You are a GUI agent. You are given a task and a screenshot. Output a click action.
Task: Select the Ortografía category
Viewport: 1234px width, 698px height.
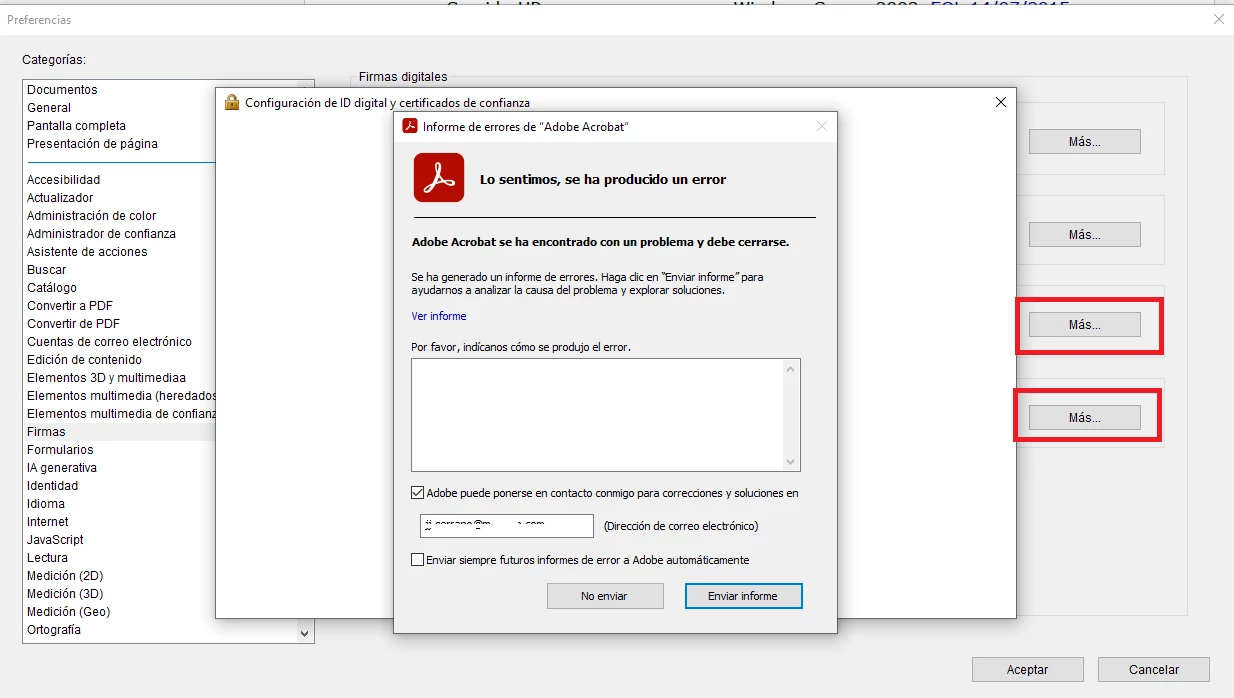54,630
